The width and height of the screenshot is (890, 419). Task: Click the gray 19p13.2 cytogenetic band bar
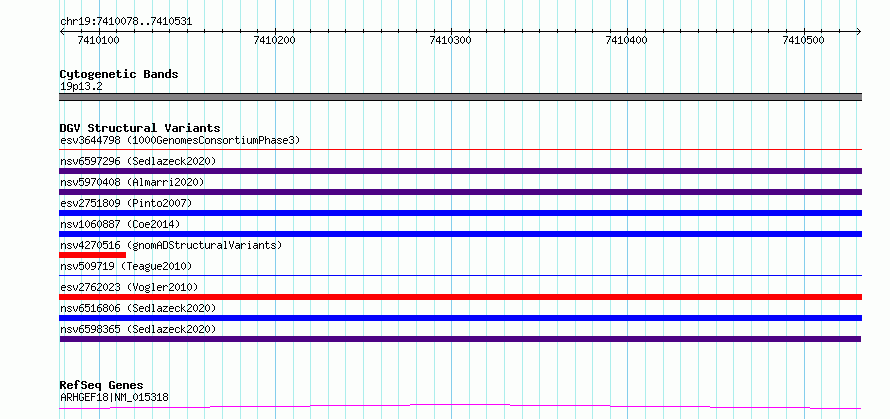coord(460,97)
